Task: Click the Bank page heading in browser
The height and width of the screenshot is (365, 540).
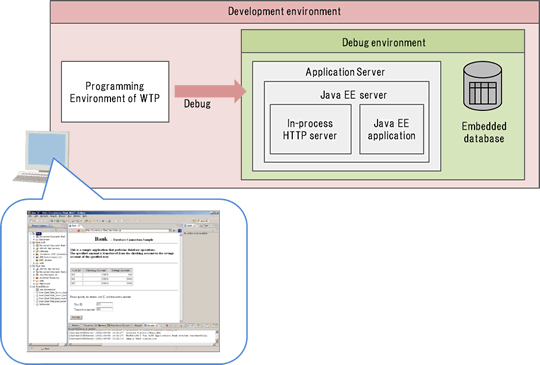Action: [x=101, y=239]
